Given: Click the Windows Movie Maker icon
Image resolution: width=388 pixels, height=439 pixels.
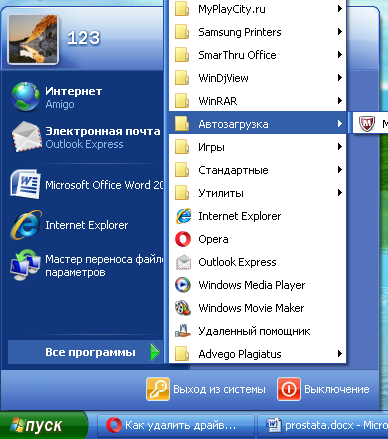Looking at the screenshot, I should click(x=183, y=308).
